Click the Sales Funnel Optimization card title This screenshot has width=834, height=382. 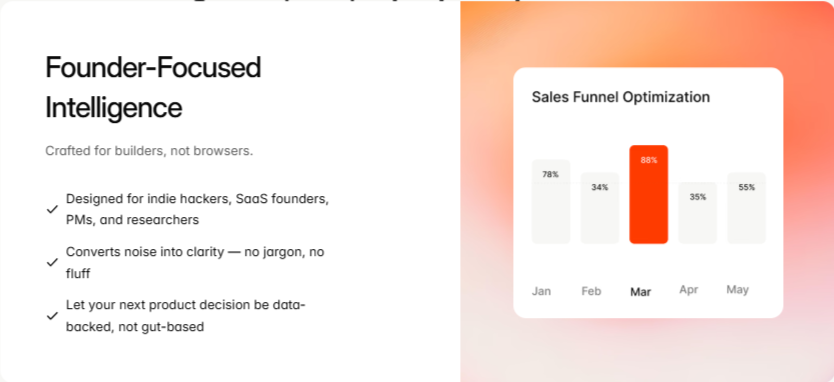pos(621,97)
